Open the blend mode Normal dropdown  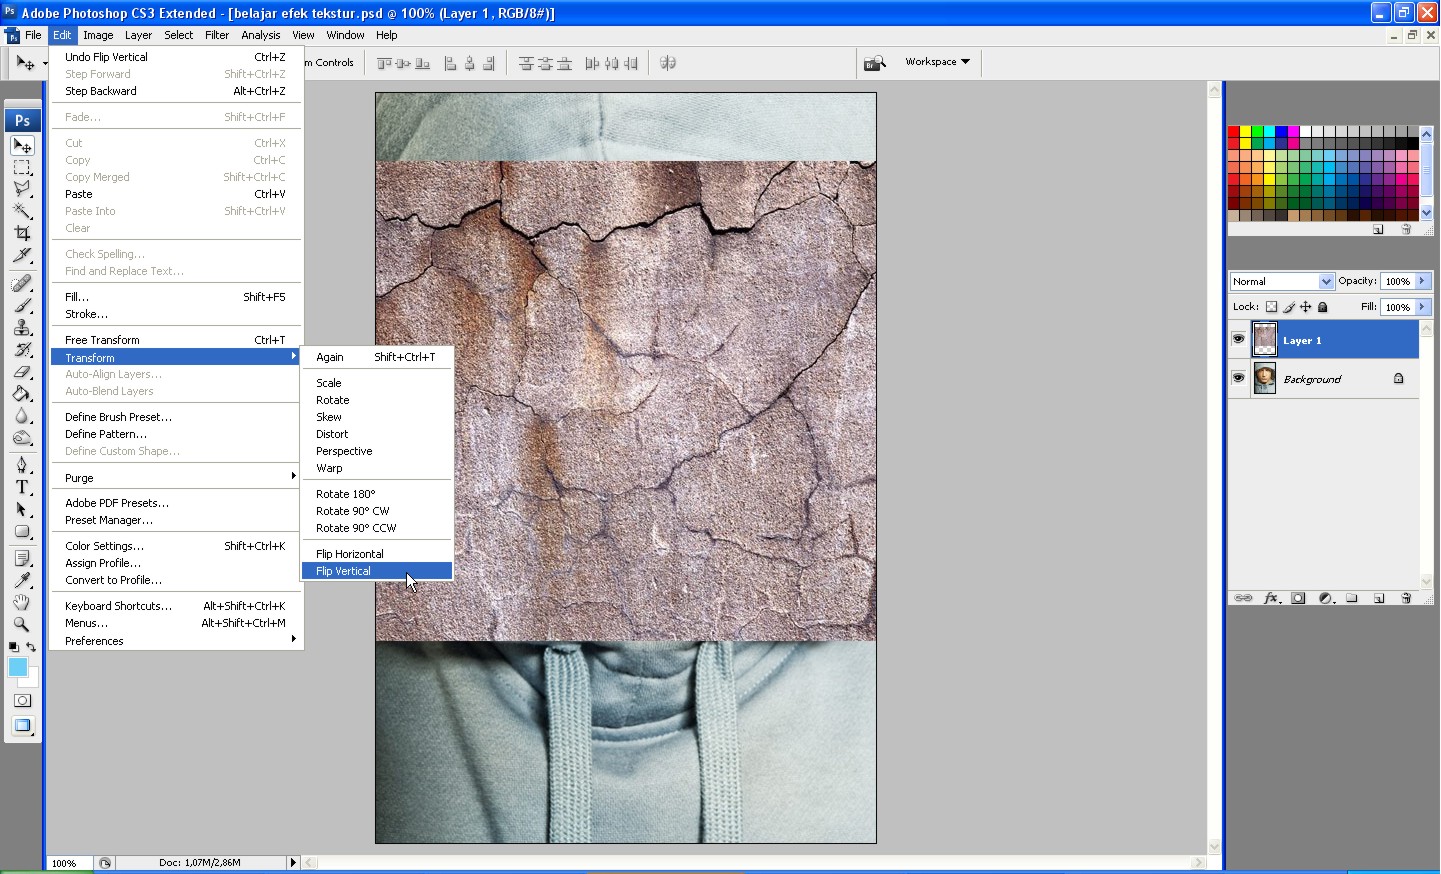[x=1282, y=282]
